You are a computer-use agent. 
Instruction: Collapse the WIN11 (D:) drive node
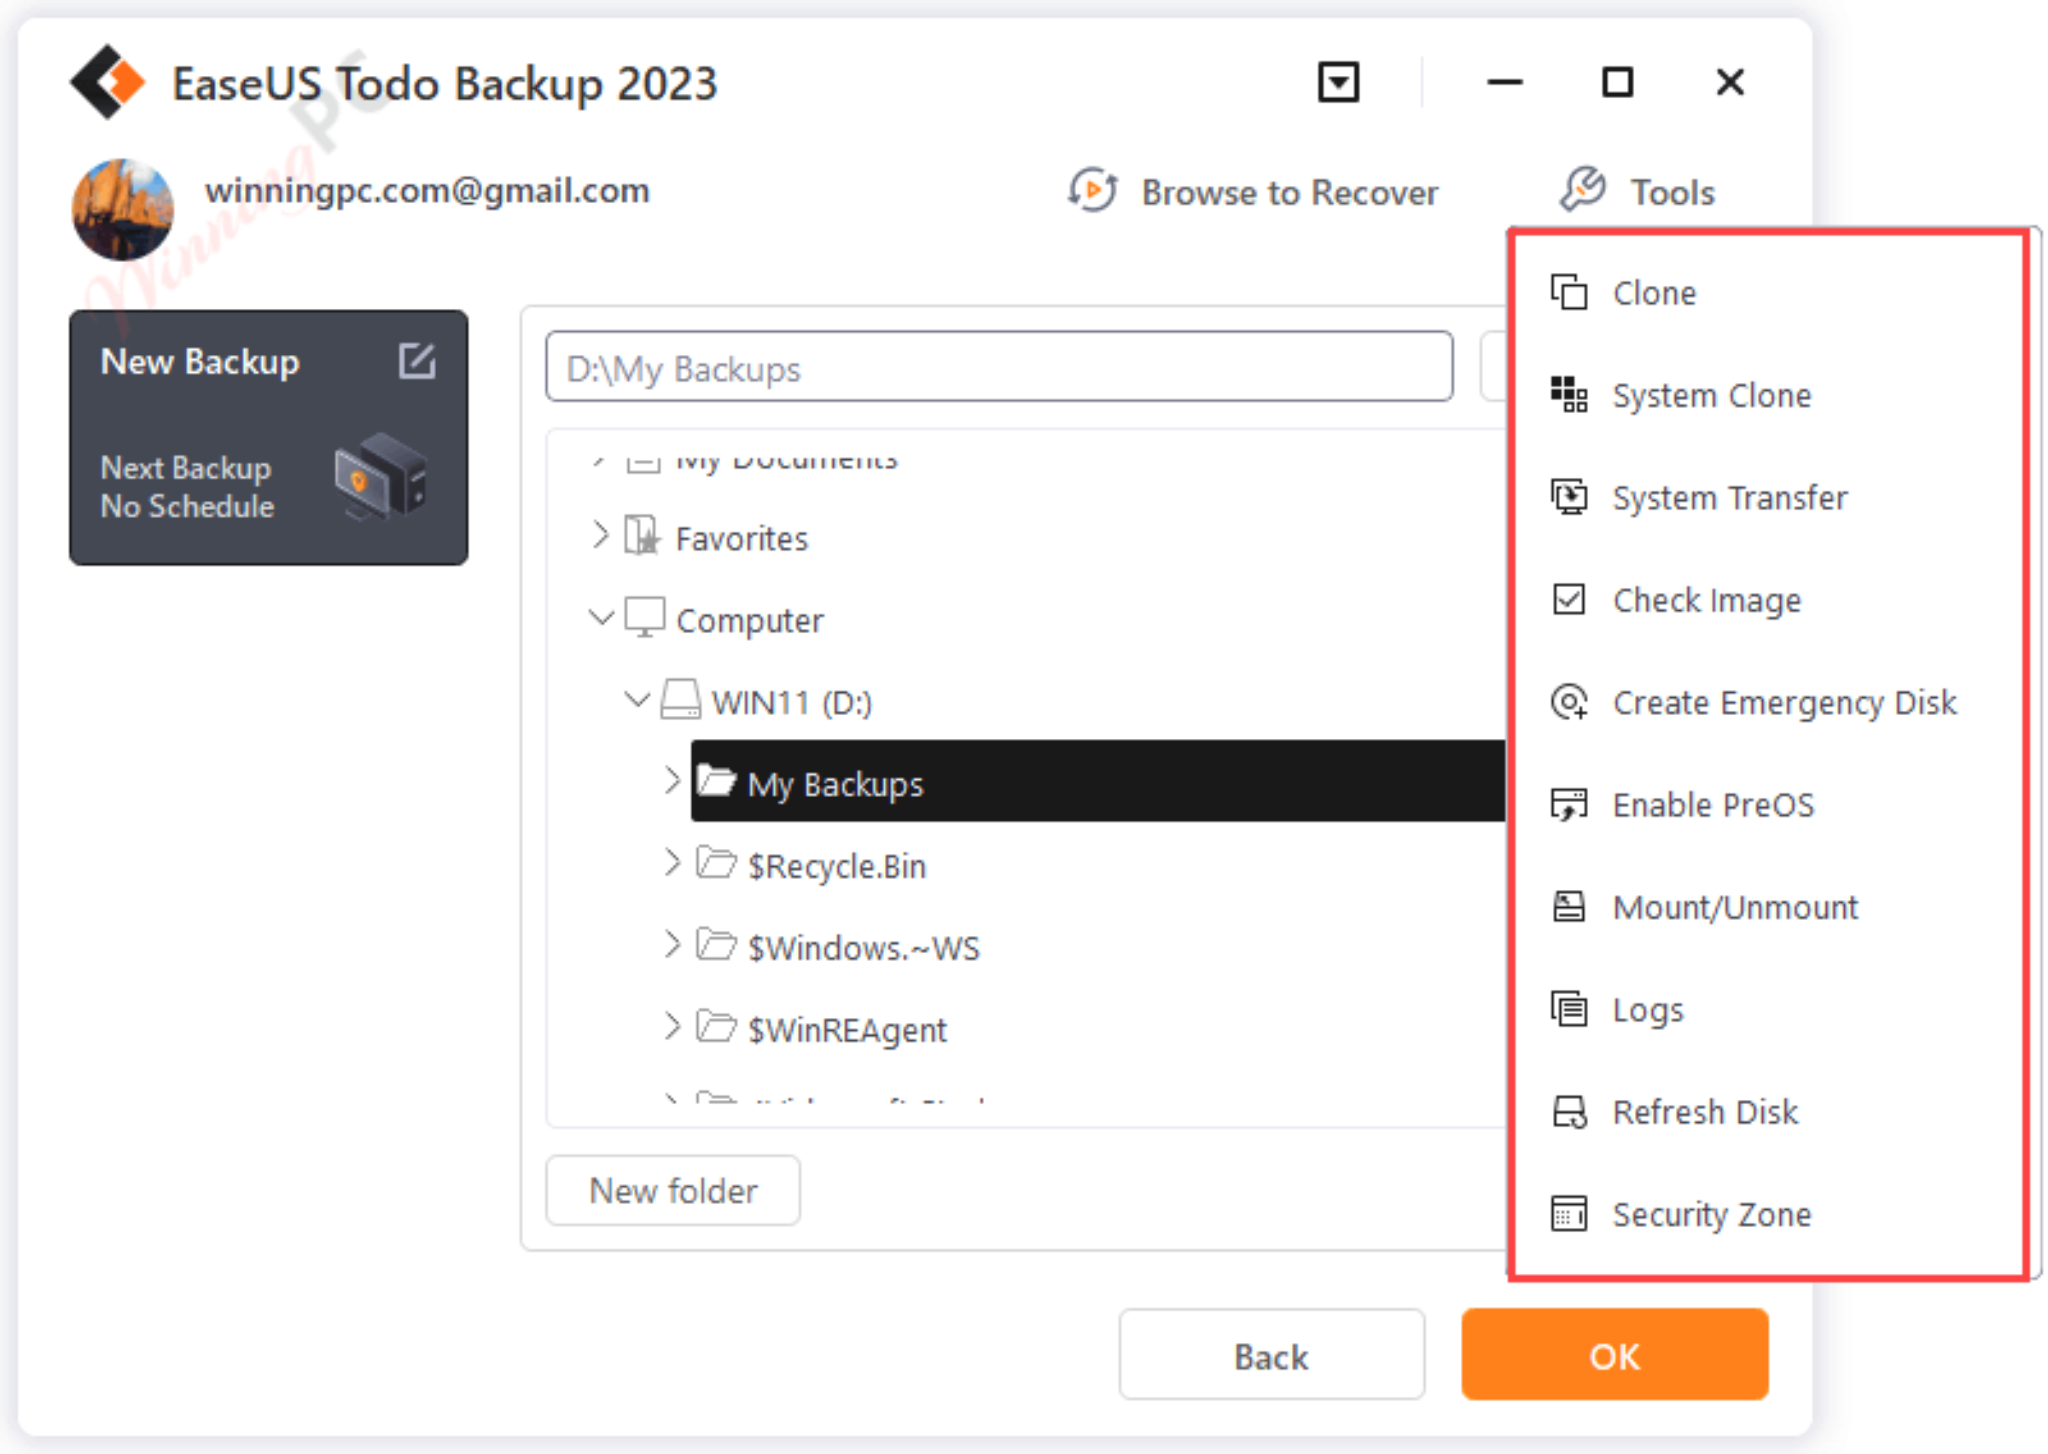637,699
